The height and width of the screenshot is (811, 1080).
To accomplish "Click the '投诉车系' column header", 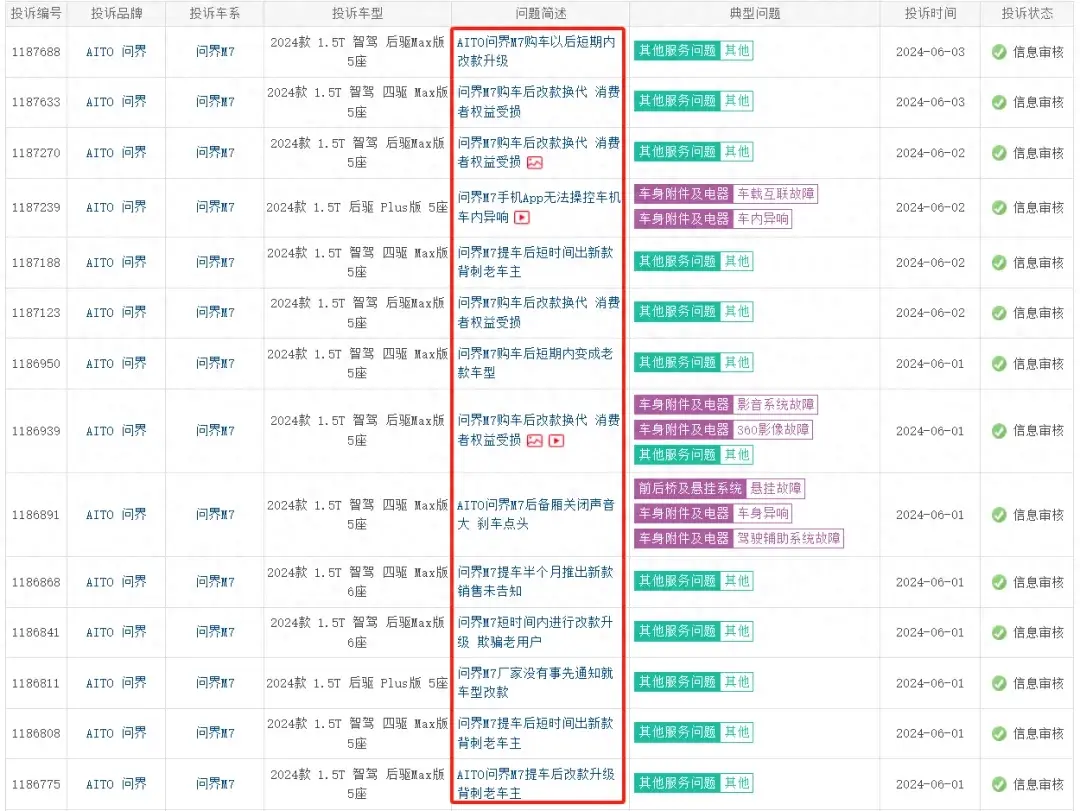I will pos(215,13).
